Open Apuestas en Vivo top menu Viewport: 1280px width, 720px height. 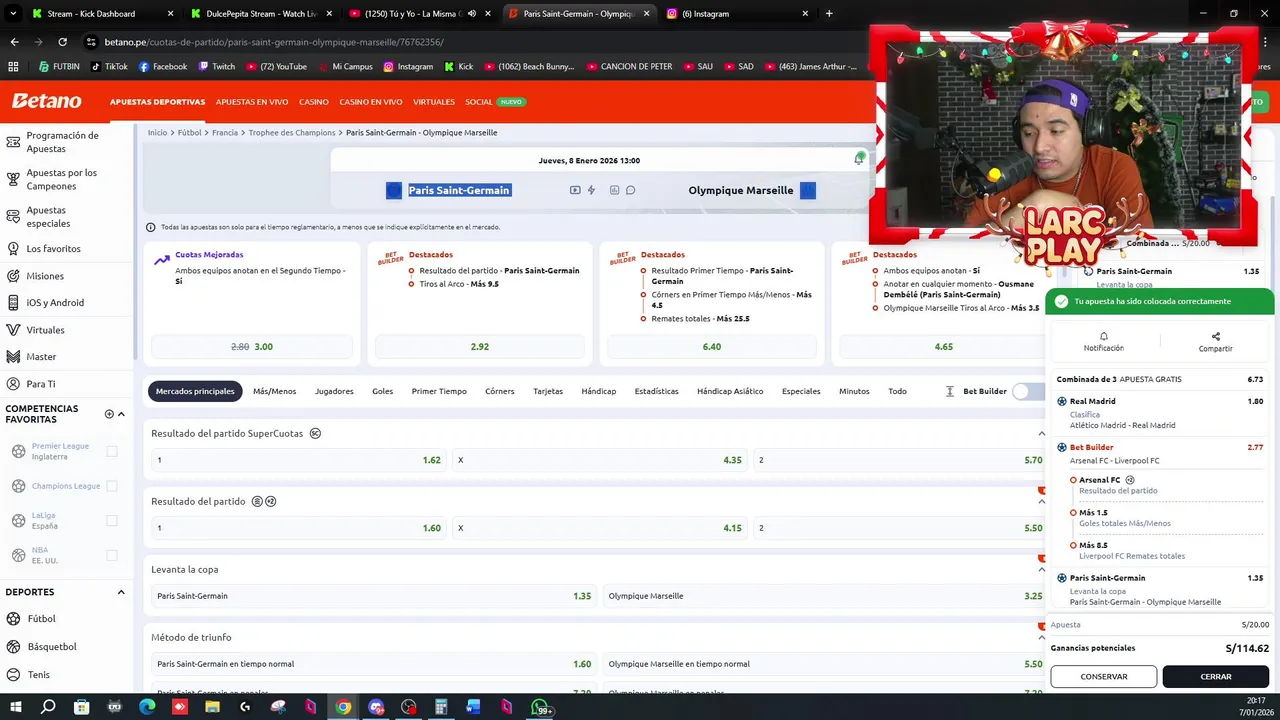point(252,102)
